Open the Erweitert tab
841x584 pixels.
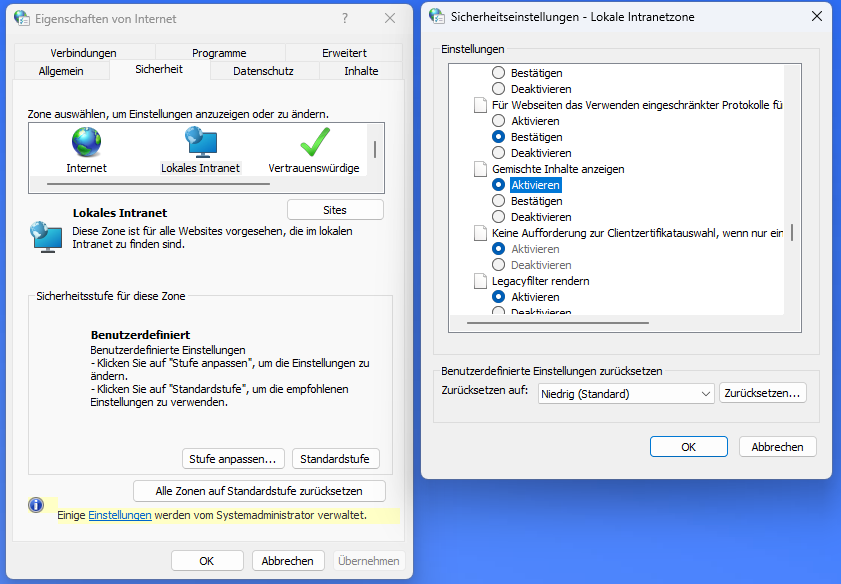click(x=344, y=53)
